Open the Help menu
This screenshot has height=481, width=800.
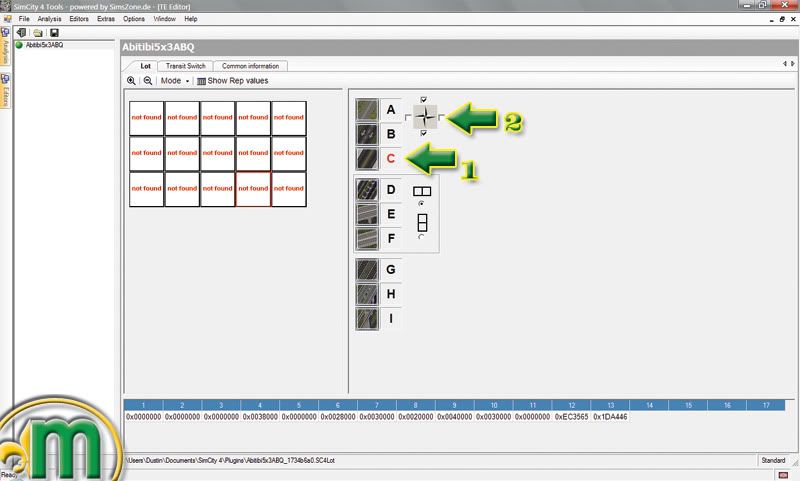[x=191, y=19]
